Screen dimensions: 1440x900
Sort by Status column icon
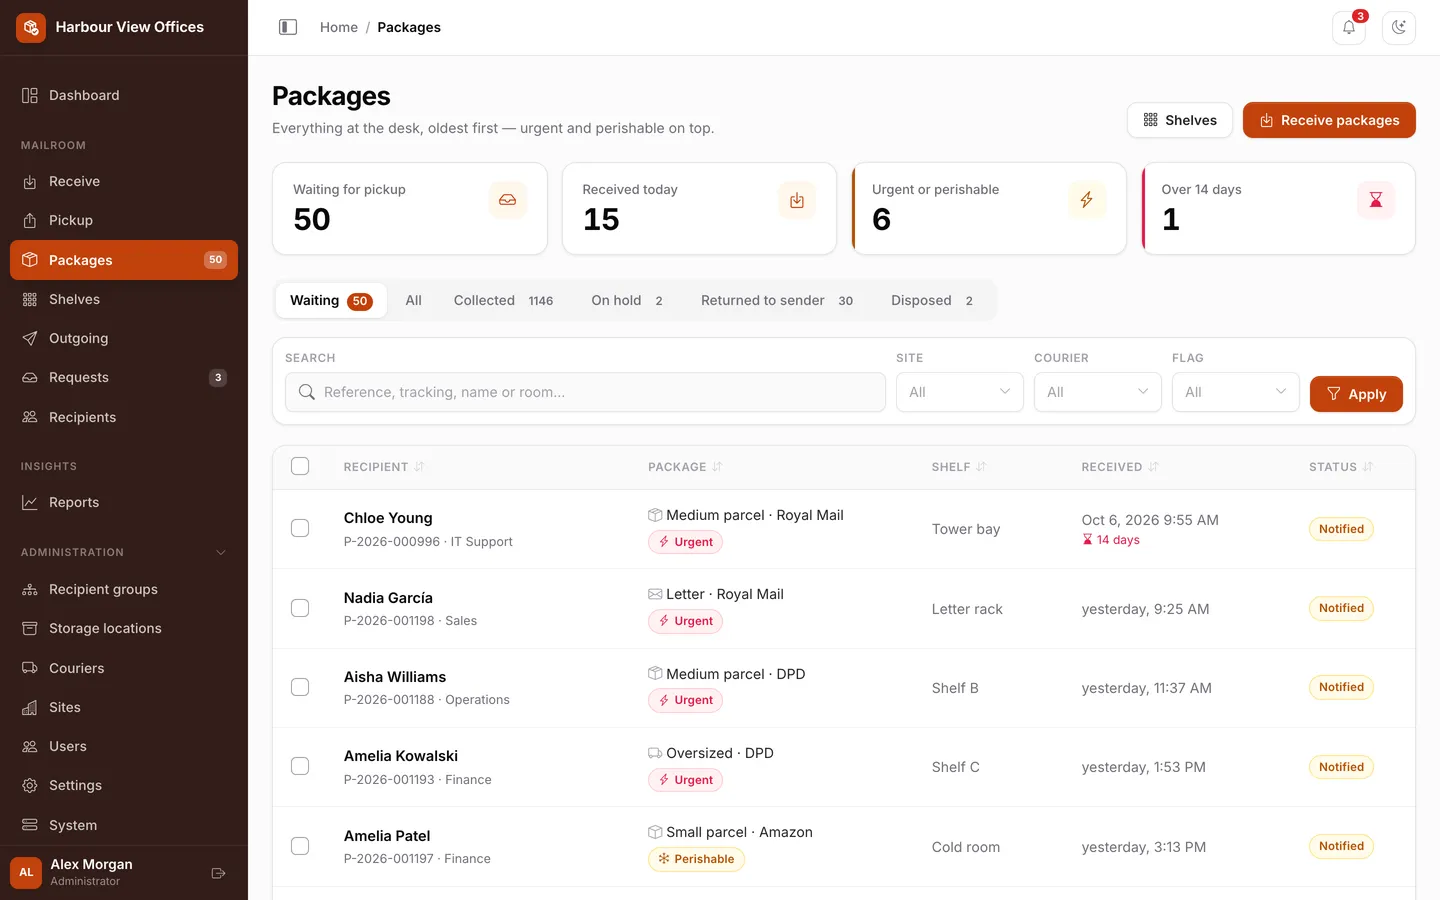click(x=1368, y=467)
